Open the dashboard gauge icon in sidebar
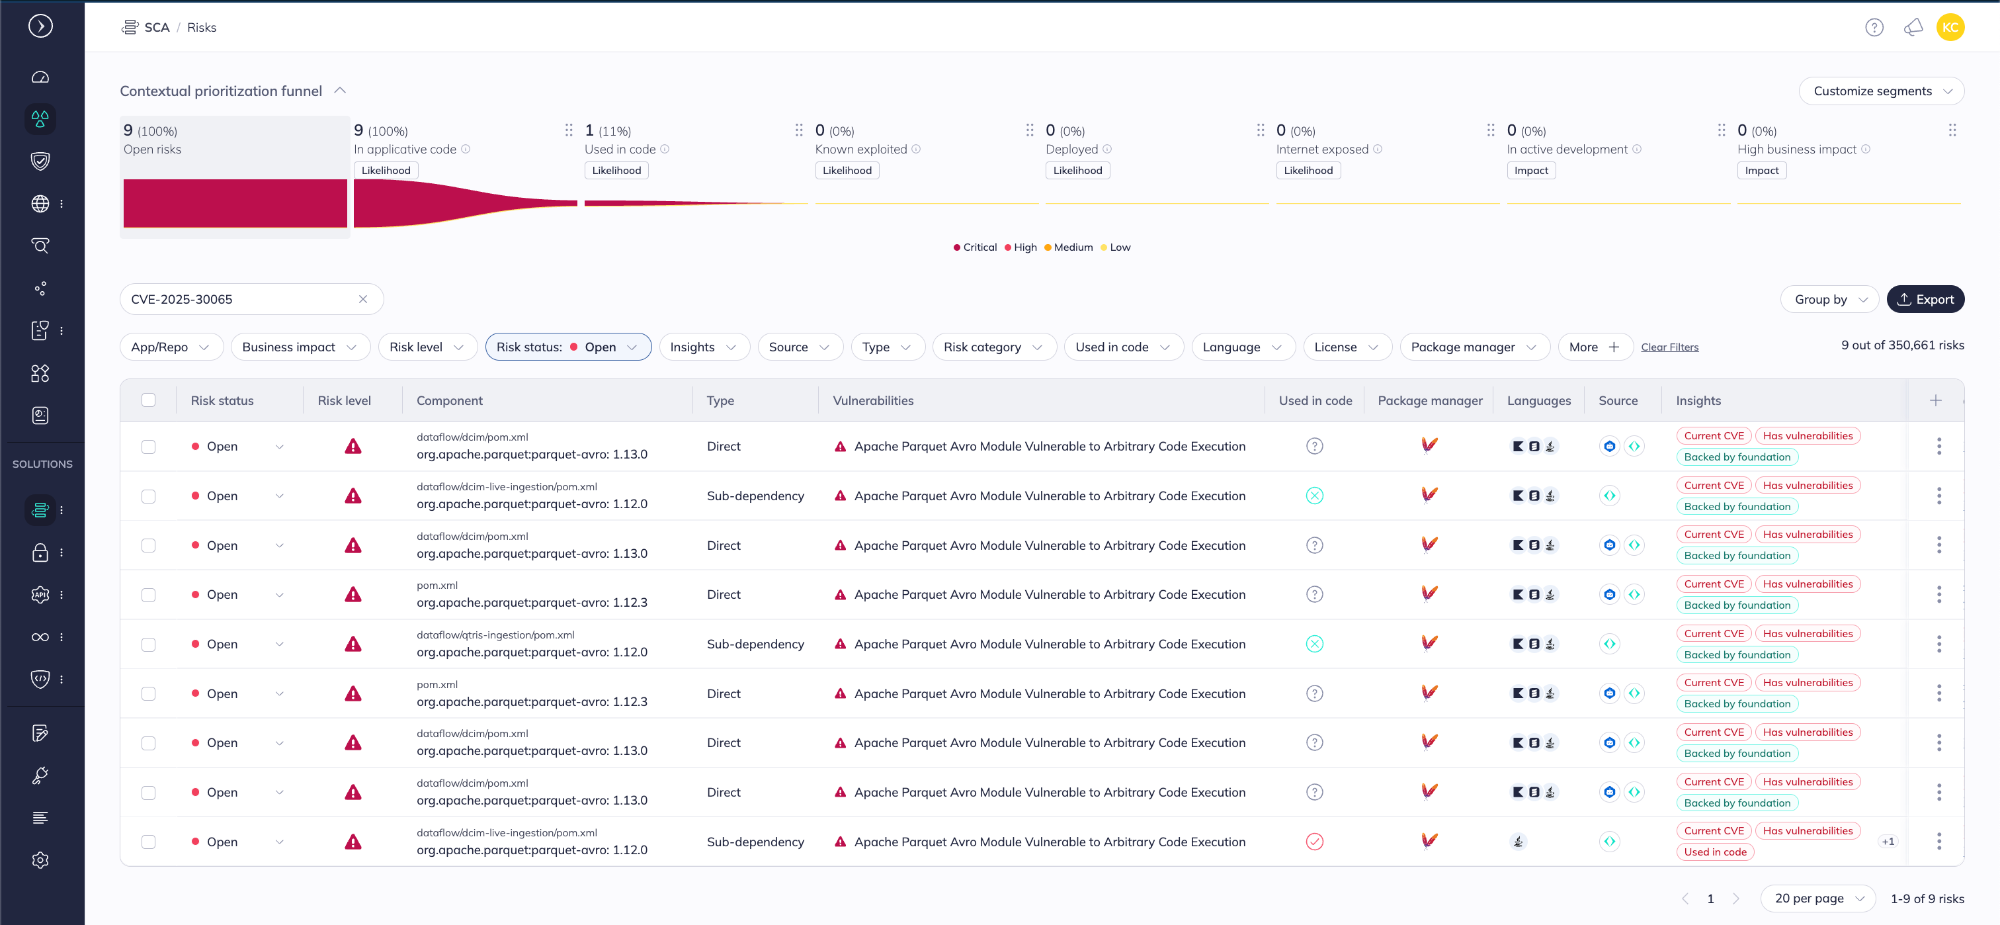Viewport: 2000px width, 925px height. pyautogui.click(x=40, y=77)
